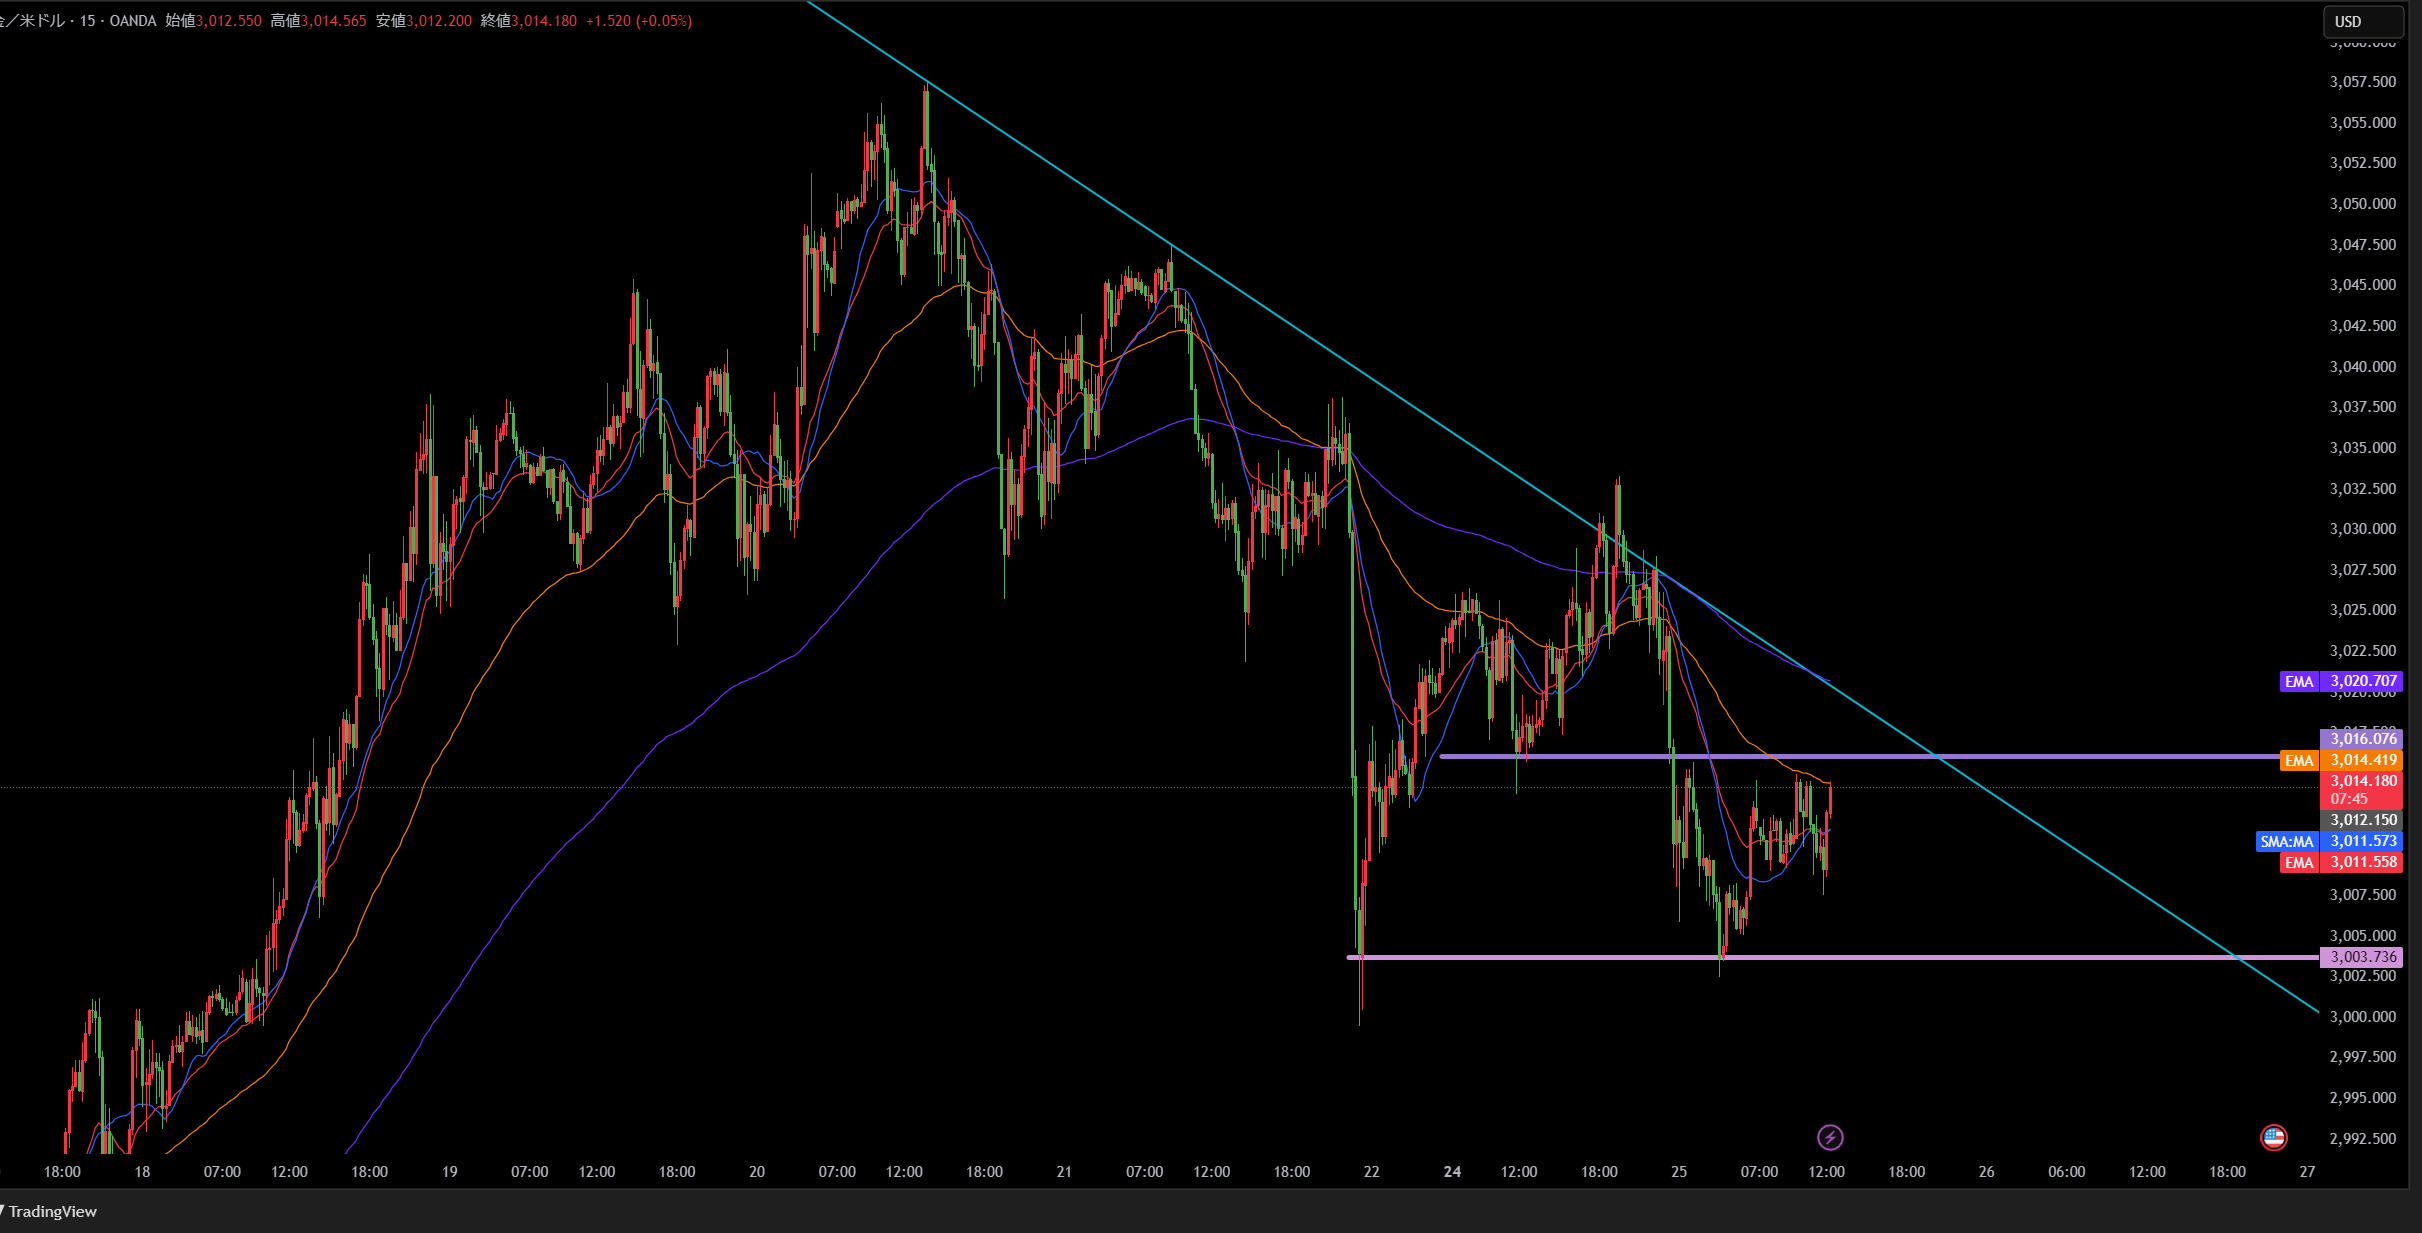Image resolution: width=2422 pixels, height=1233 pixels.
Task: Click the red EMA 3,011.558 label
Action: [2363, 862]
